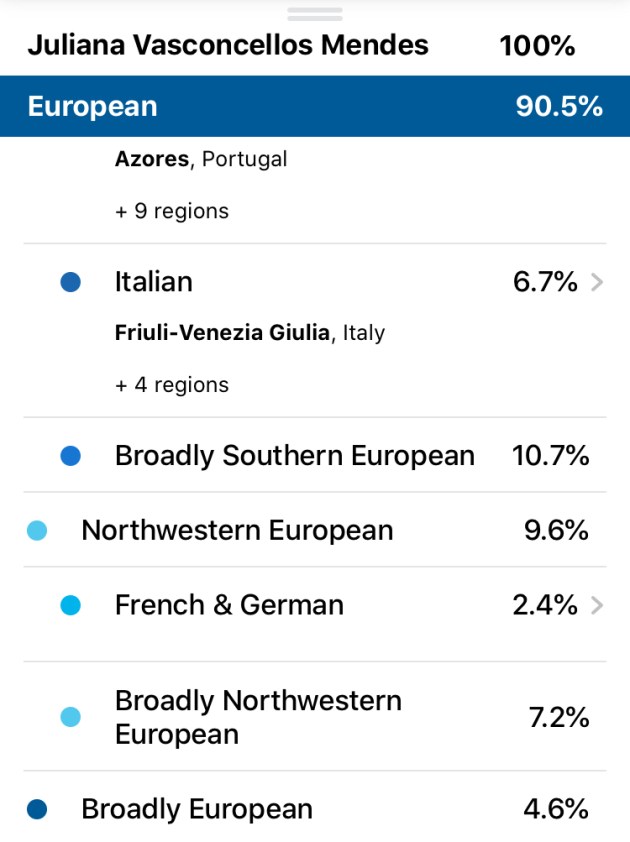Expand Italian details with the chevron arrow
This screenshot has width=630, height=842.
pos(597,283)
